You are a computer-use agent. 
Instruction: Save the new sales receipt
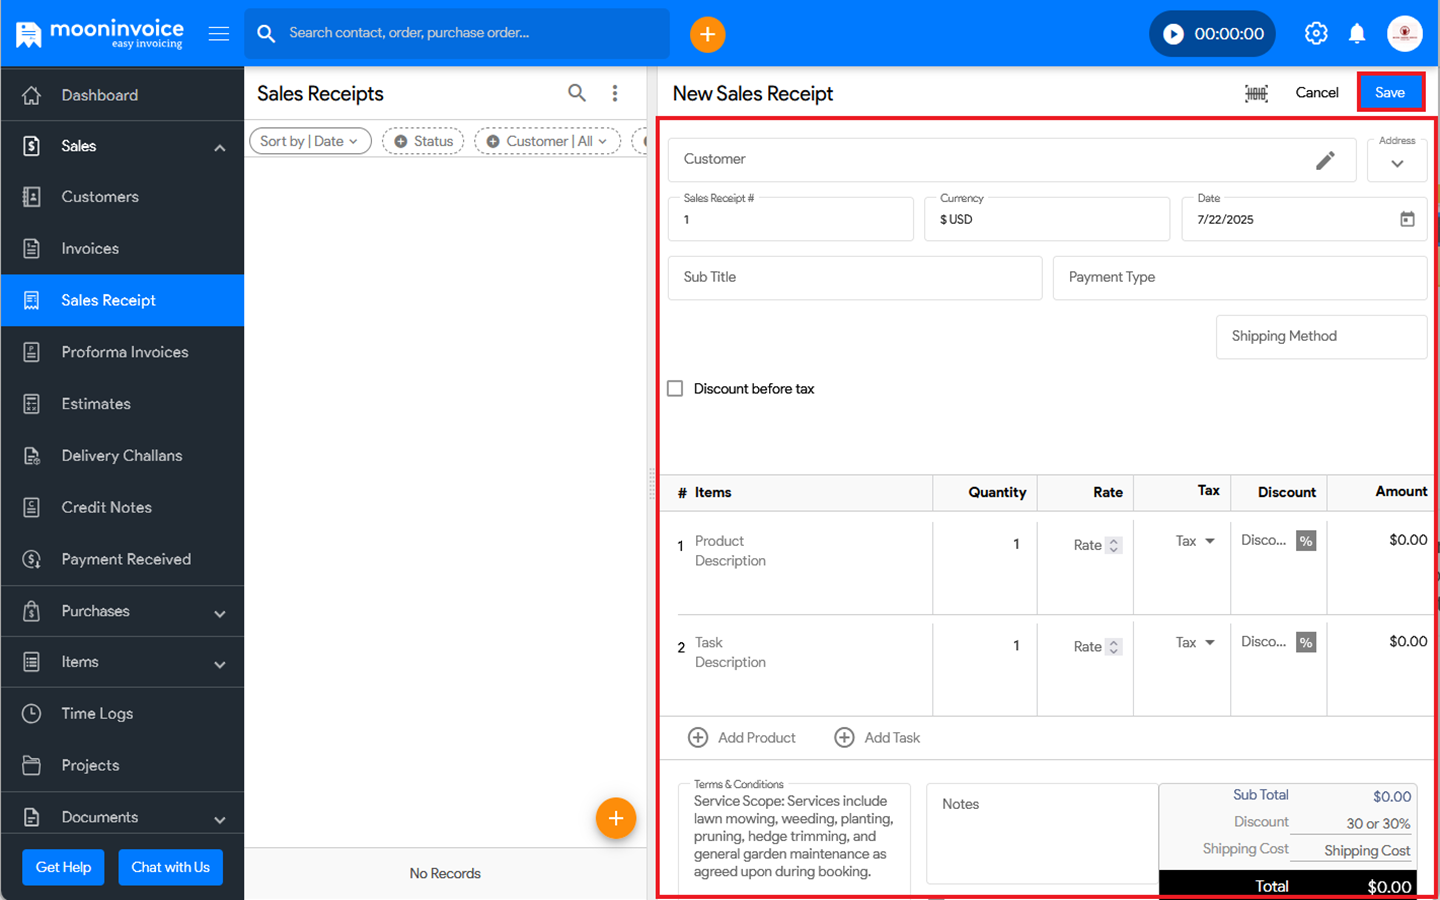(1390, 92)
